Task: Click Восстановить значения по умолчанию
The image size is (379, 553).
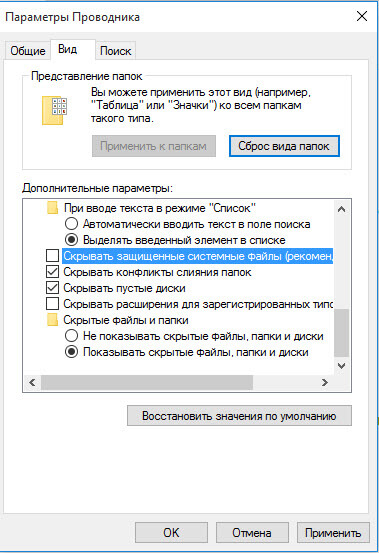Action: pyautogui.click(x=239, y=416)
